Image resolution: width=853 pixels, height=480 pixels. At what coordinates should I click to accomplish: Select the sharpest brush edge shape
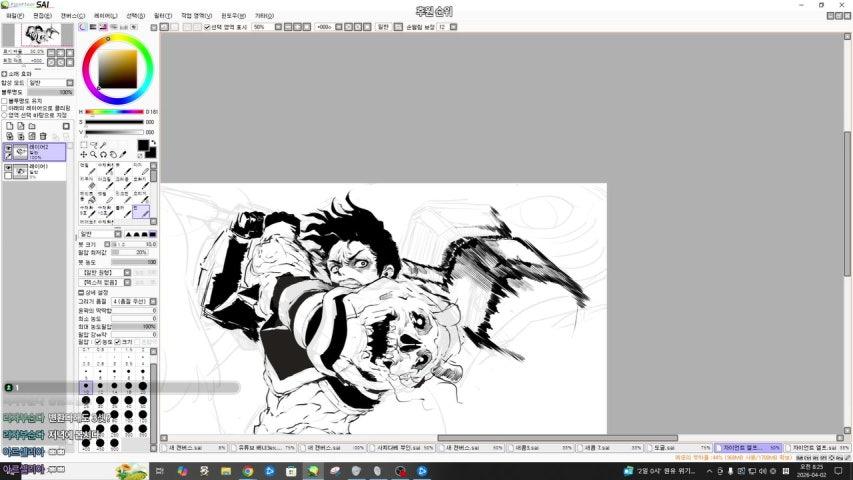[129, 234]
